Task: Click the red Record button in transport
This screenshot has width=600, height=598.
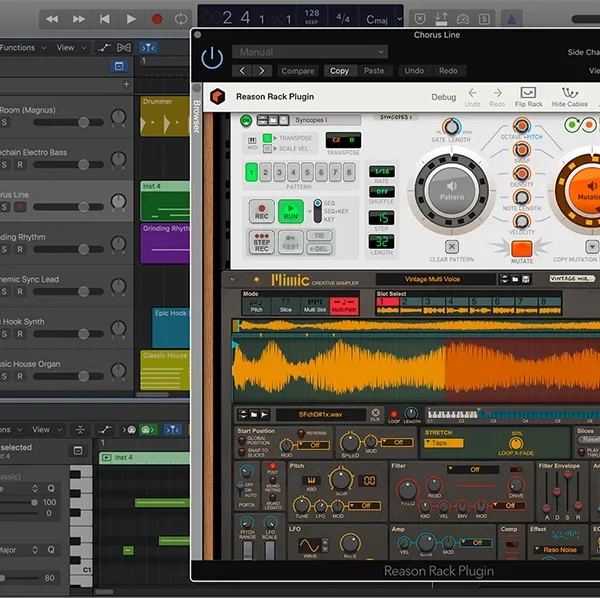Action: click(x=157, y=19)
